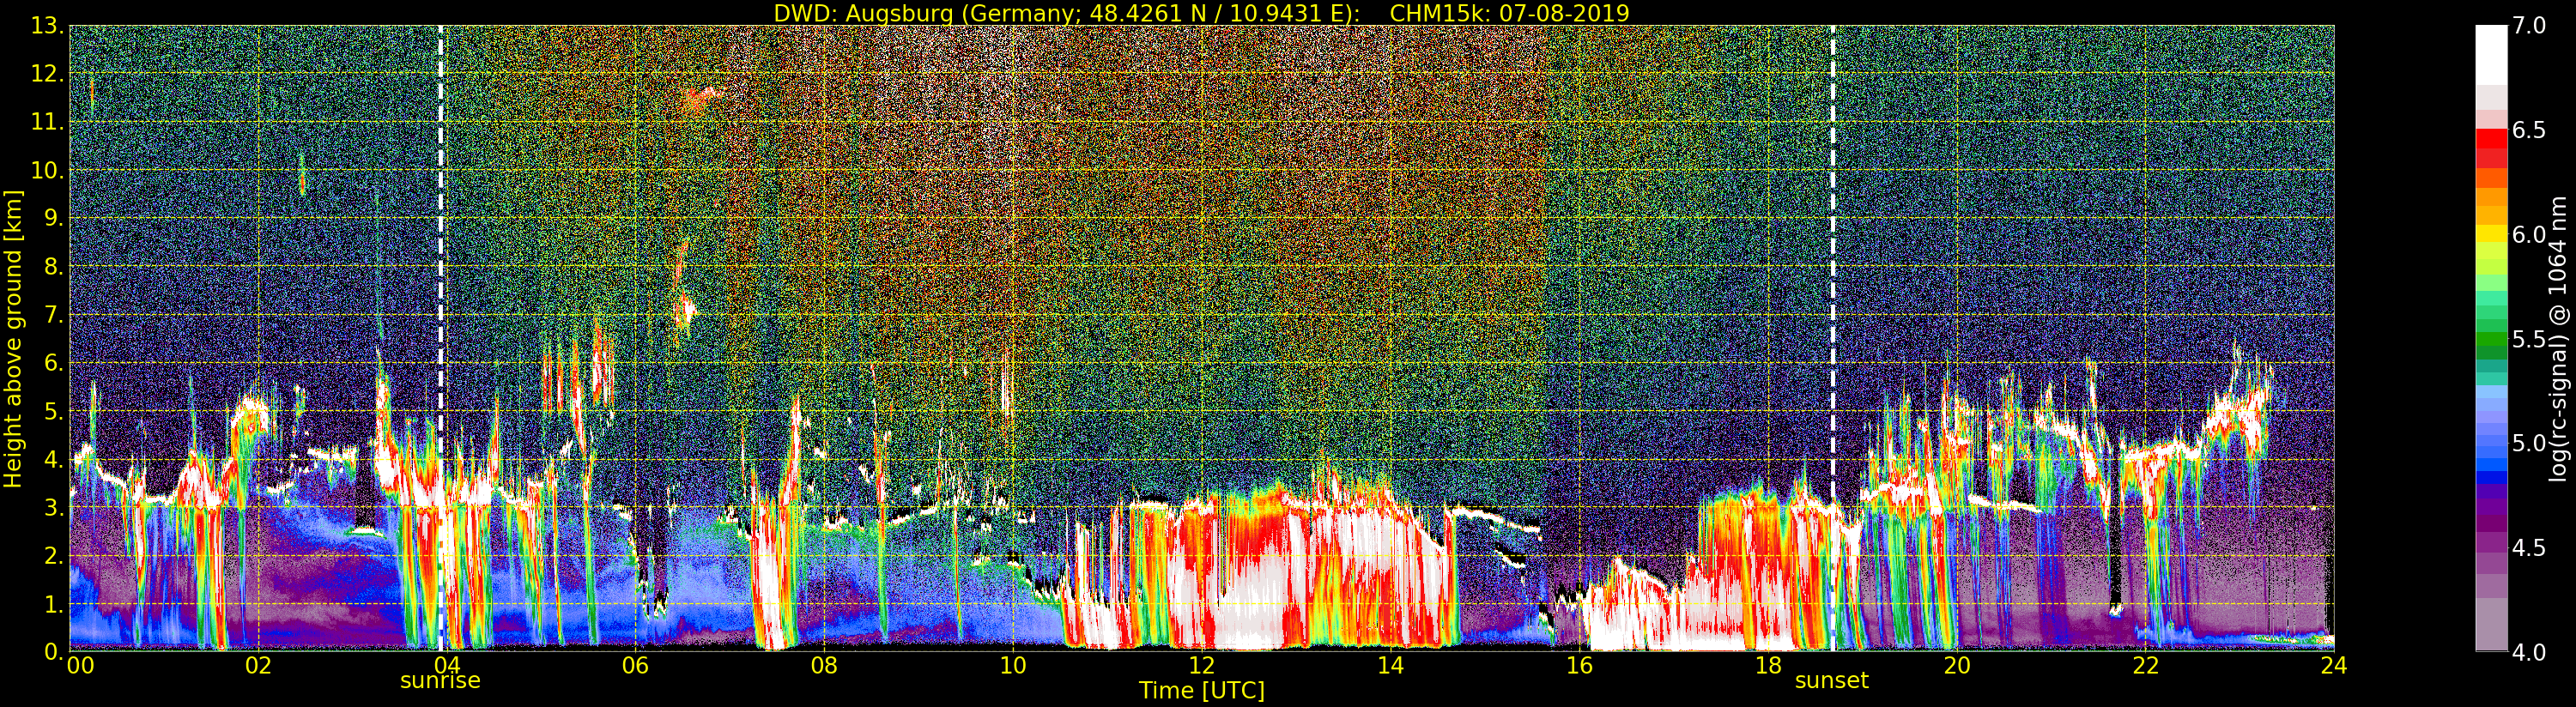Click the yellow colorbar band at 6.0
Viewport: 2576px width, 707px height.
coord(2491,234)
